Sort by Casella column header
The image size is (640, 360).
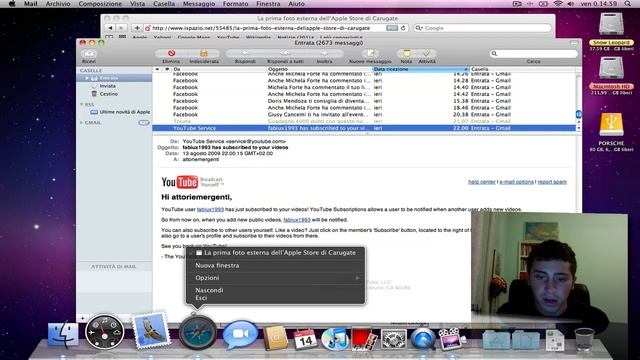[x=522, y=69]
